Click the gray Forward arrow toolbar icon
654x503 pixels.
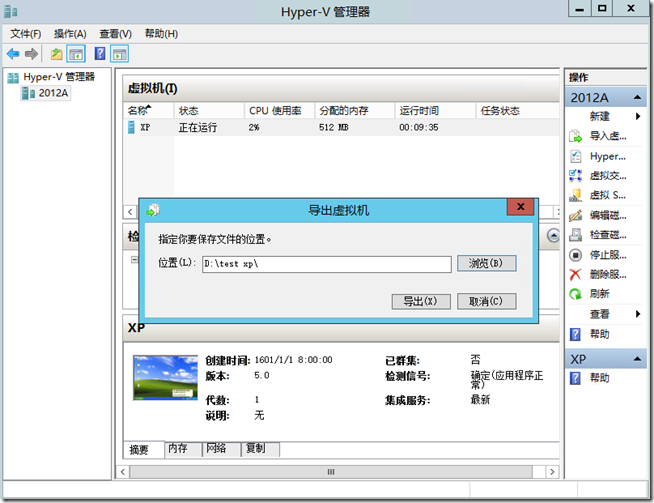(x=31, y=54)
